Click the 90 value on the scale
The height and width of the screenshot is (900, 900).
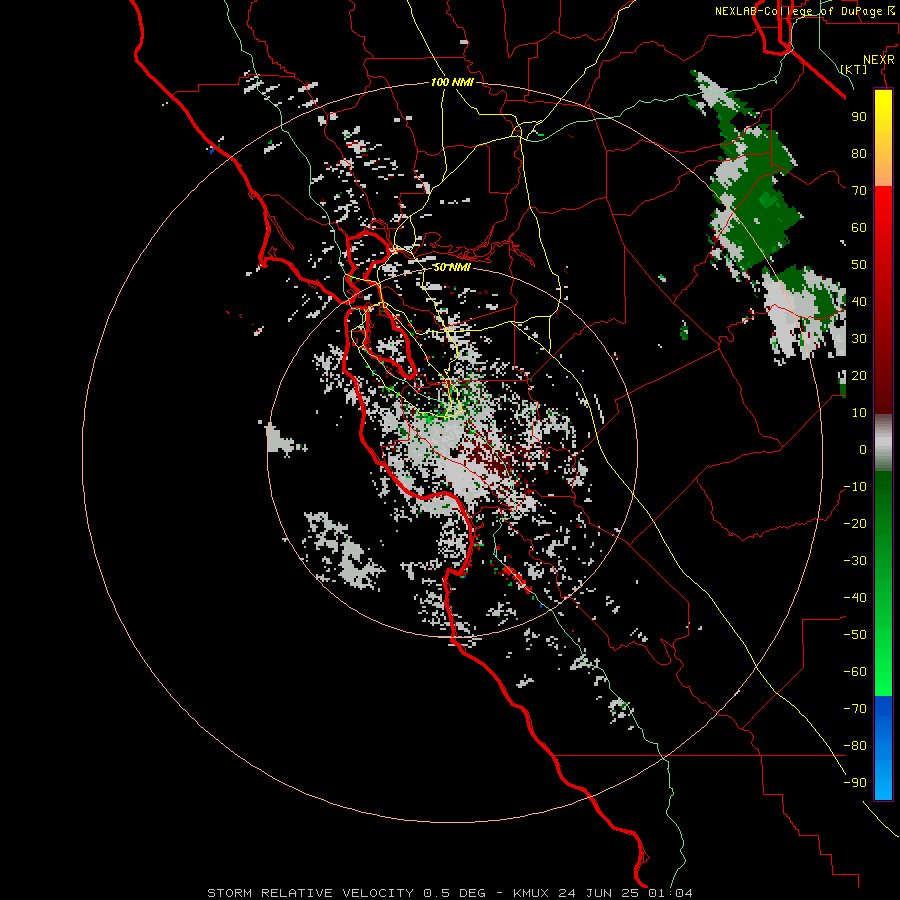tap(859, 117)
